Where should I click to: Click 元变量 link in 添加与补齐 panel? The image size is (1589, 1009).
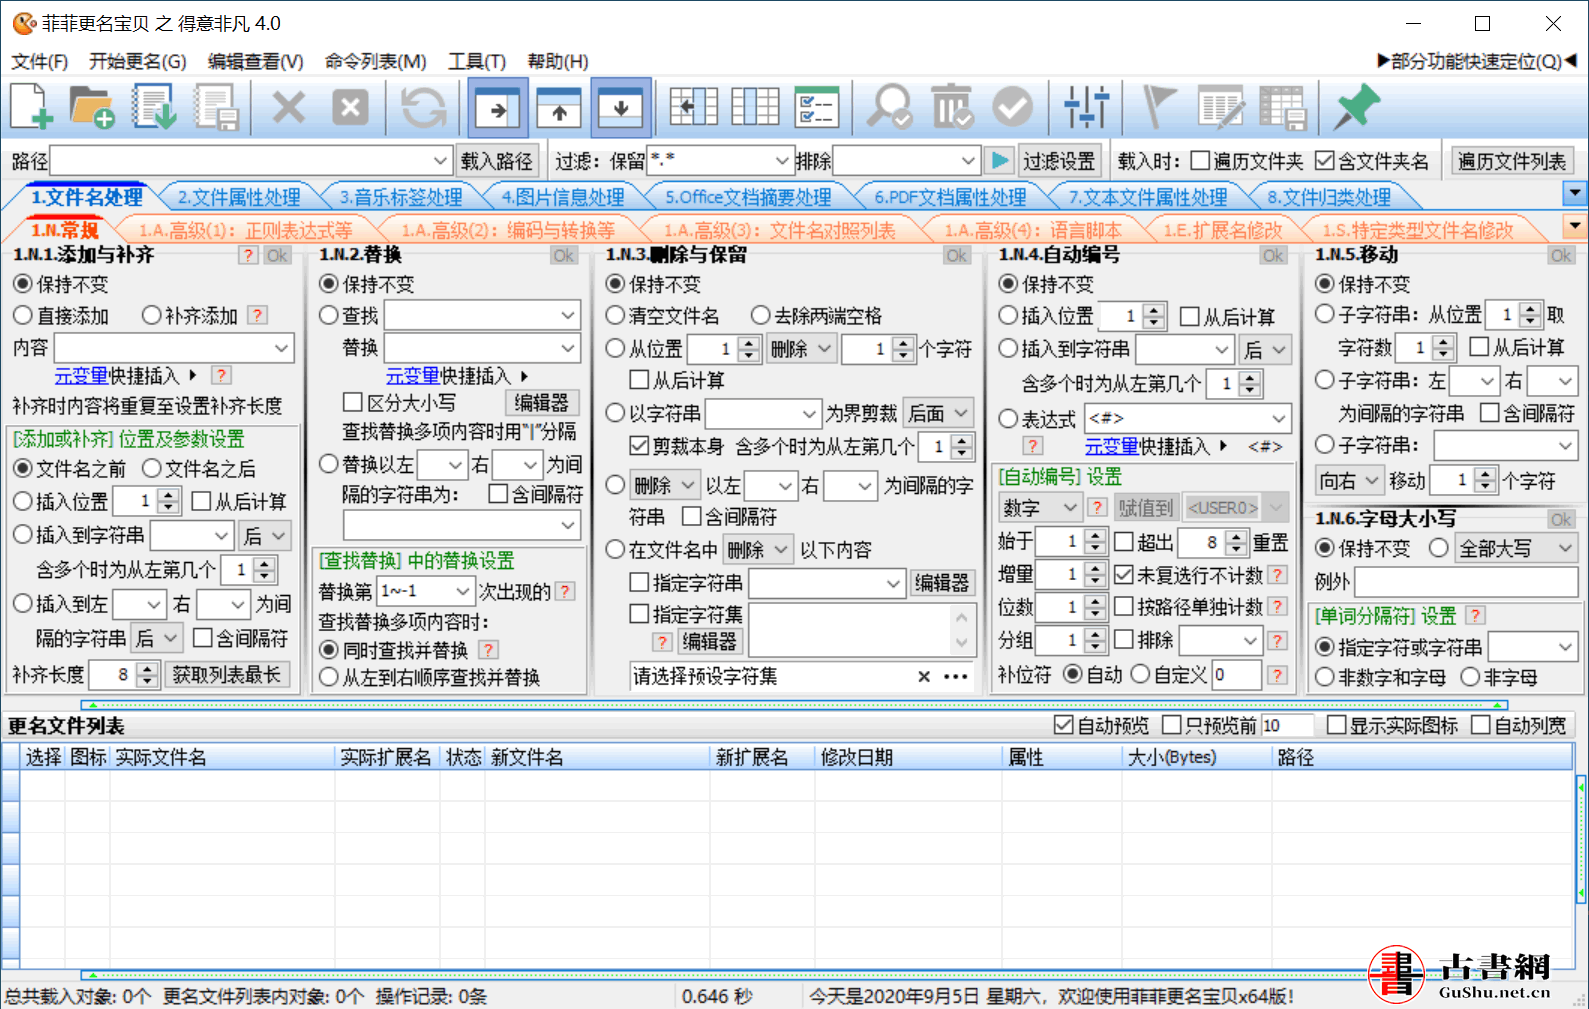[x=82, y=375]
